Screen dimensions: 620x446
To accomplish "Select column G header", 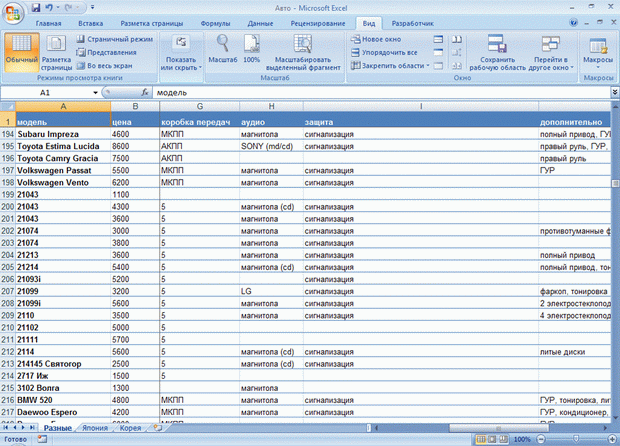I will (200, 106).
